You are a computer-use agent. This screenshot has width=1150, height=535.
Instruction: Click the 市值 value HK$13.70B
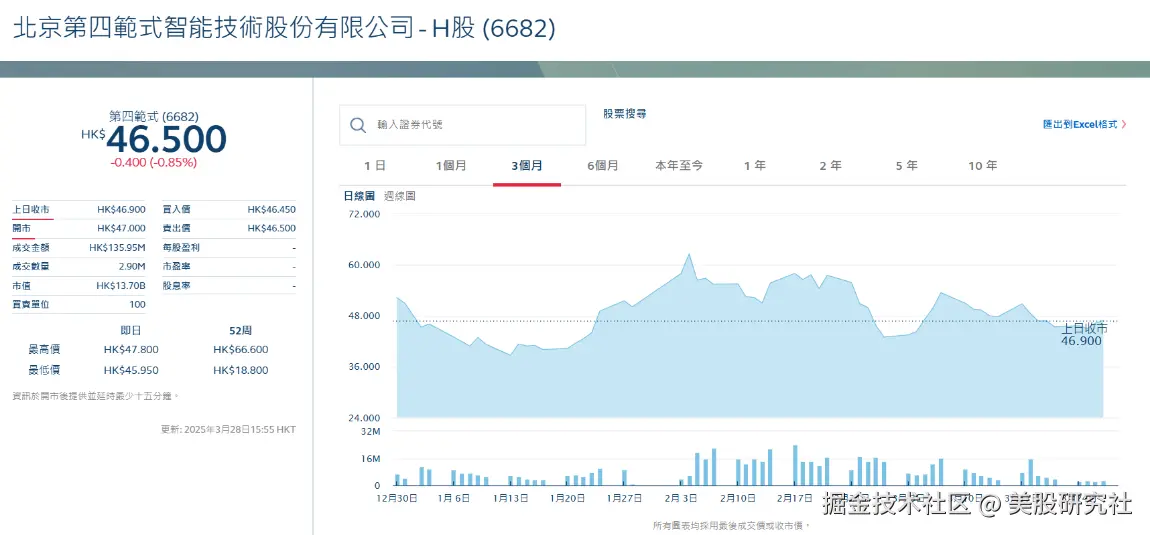click(x=121, y=285)
